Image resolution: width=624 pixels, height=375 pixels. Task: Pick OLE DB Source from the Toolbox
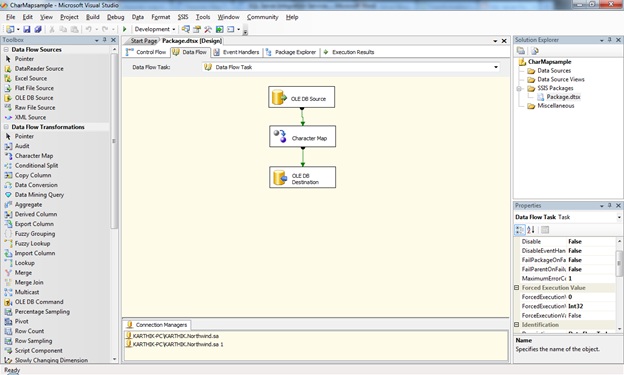coord(34,98)
